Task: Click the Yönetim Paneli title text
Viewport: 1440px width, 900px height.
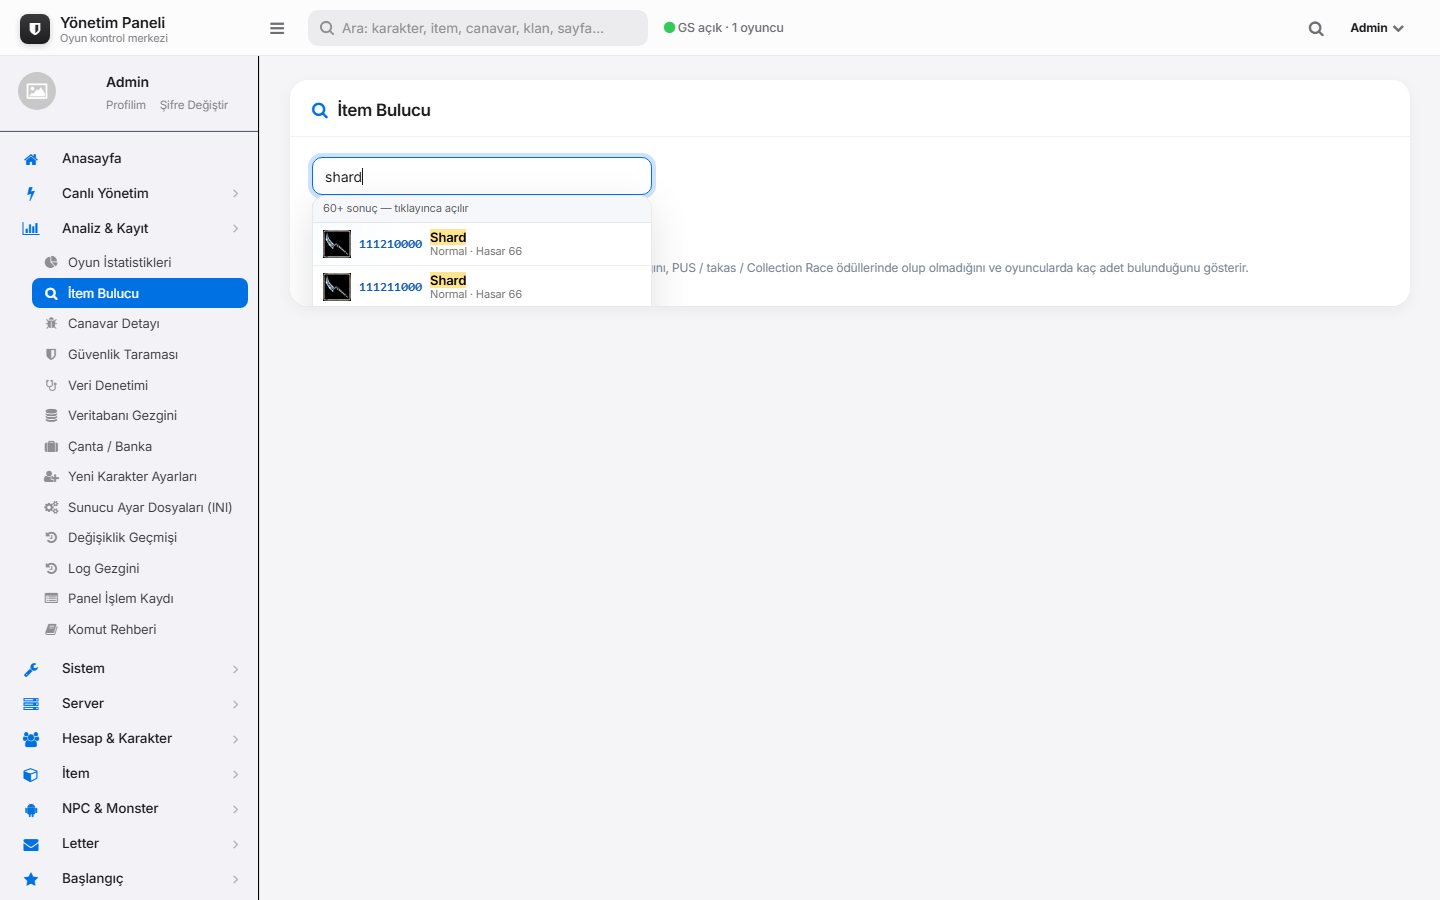Action: pos(113,22)
